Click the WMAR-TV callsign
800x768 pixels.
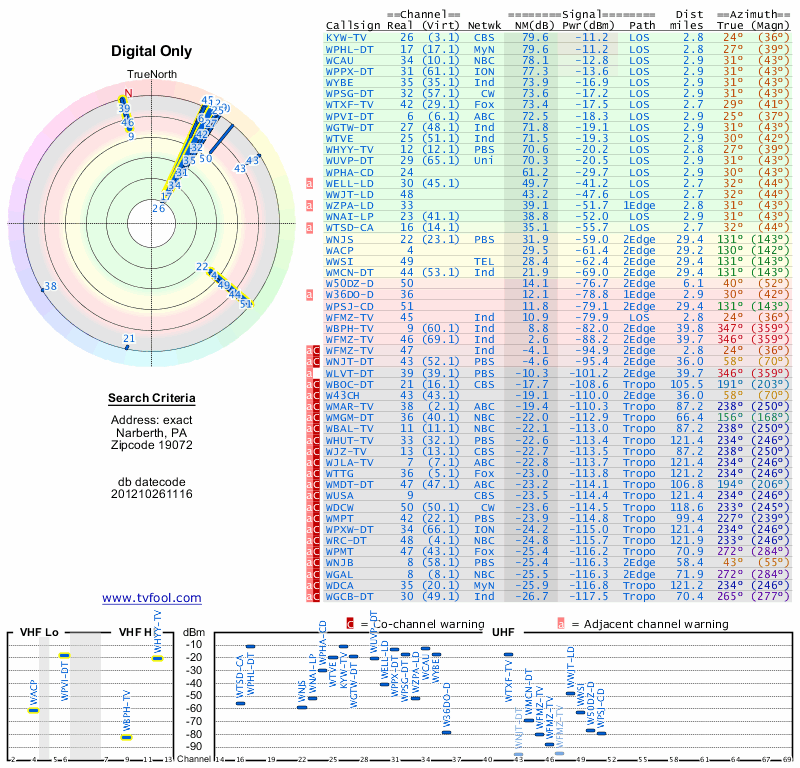349,407
